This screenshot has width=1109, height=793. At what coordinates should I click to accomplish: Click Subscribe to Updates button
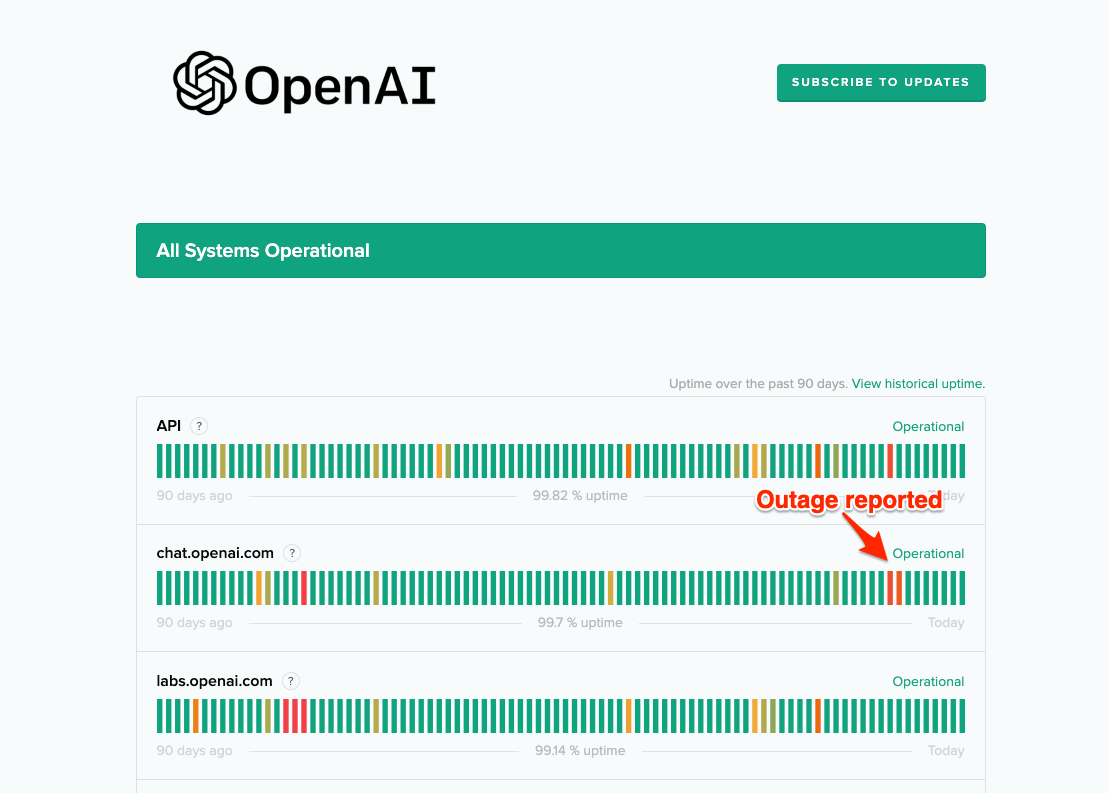[881, 83]
